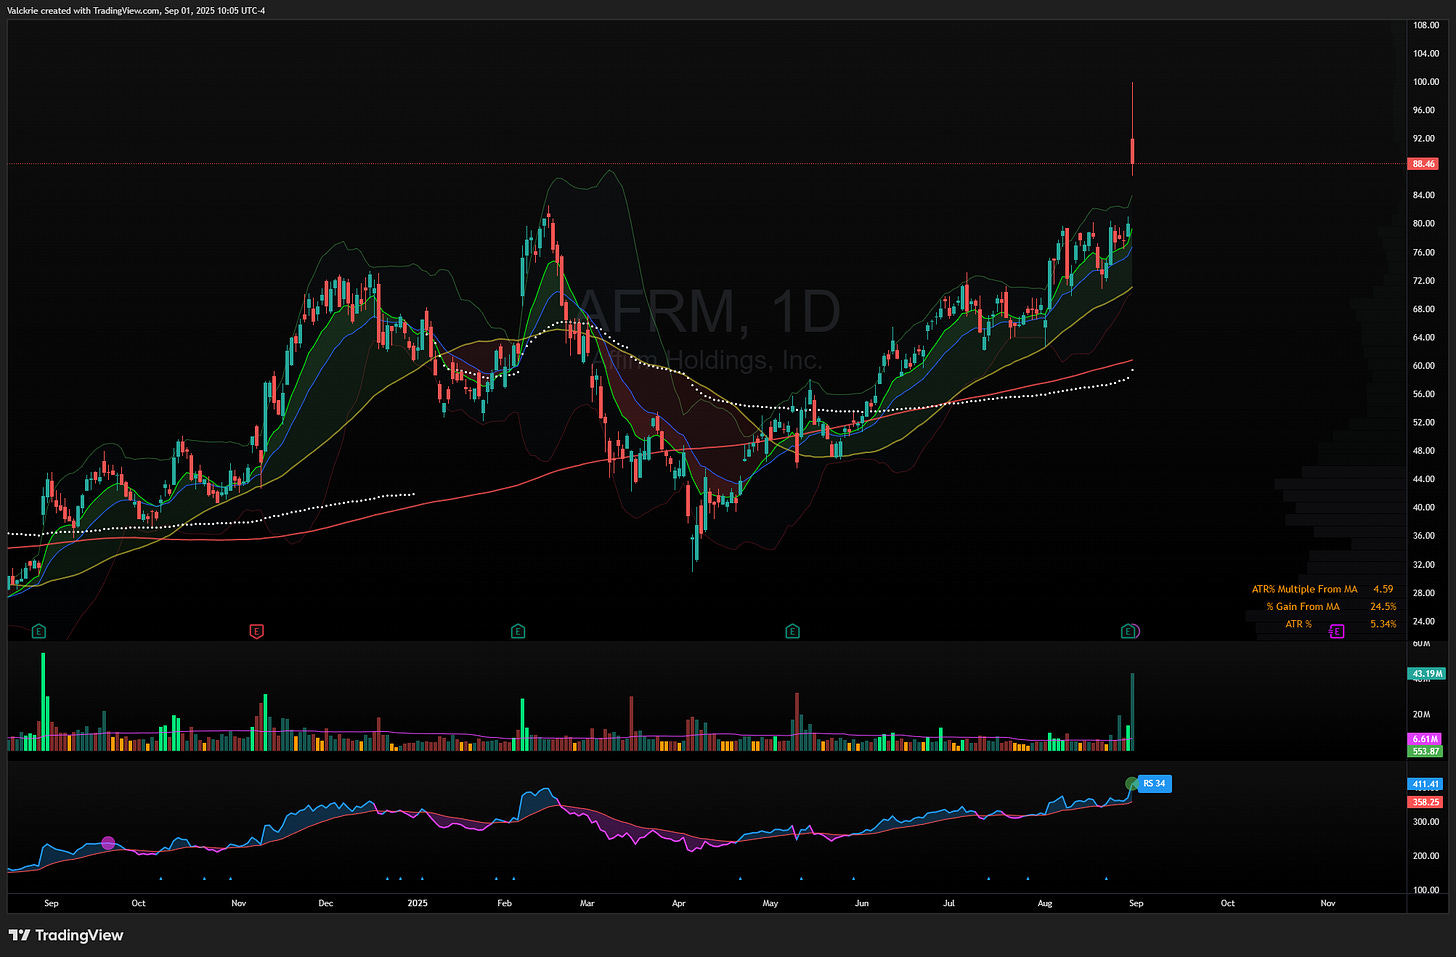
Task: Click the Dec label on time axis
Action: pos(325,903)
